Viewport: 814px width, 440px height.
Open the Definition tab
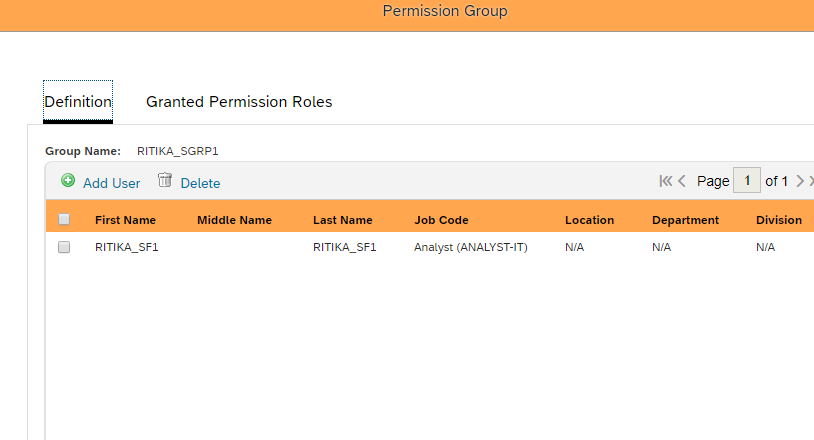(x=78, y=102)
